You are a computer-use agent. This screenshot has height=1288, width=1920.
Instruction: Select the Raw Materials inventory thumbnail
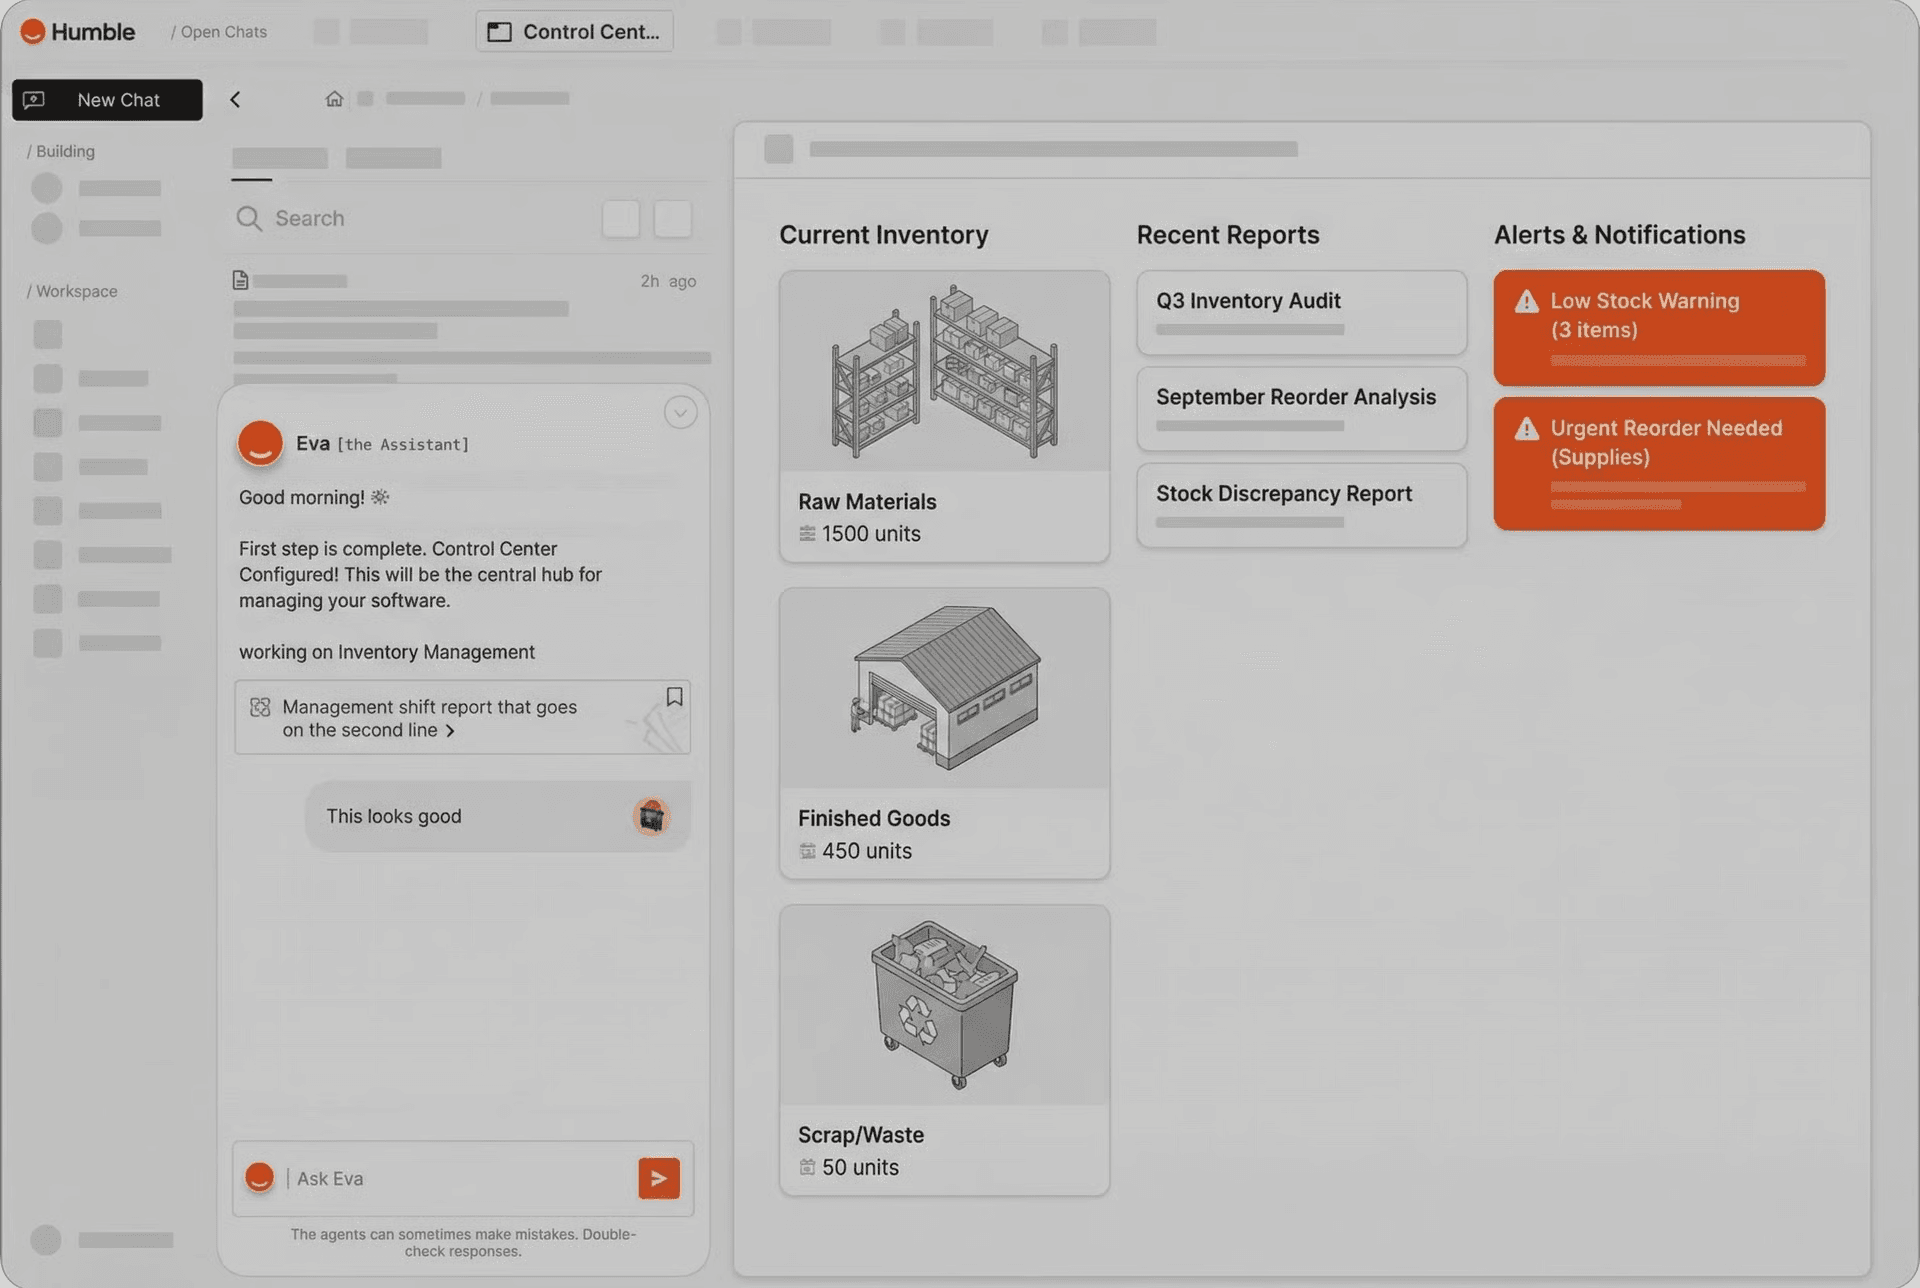pyautogui.click(x=944, y=372)
